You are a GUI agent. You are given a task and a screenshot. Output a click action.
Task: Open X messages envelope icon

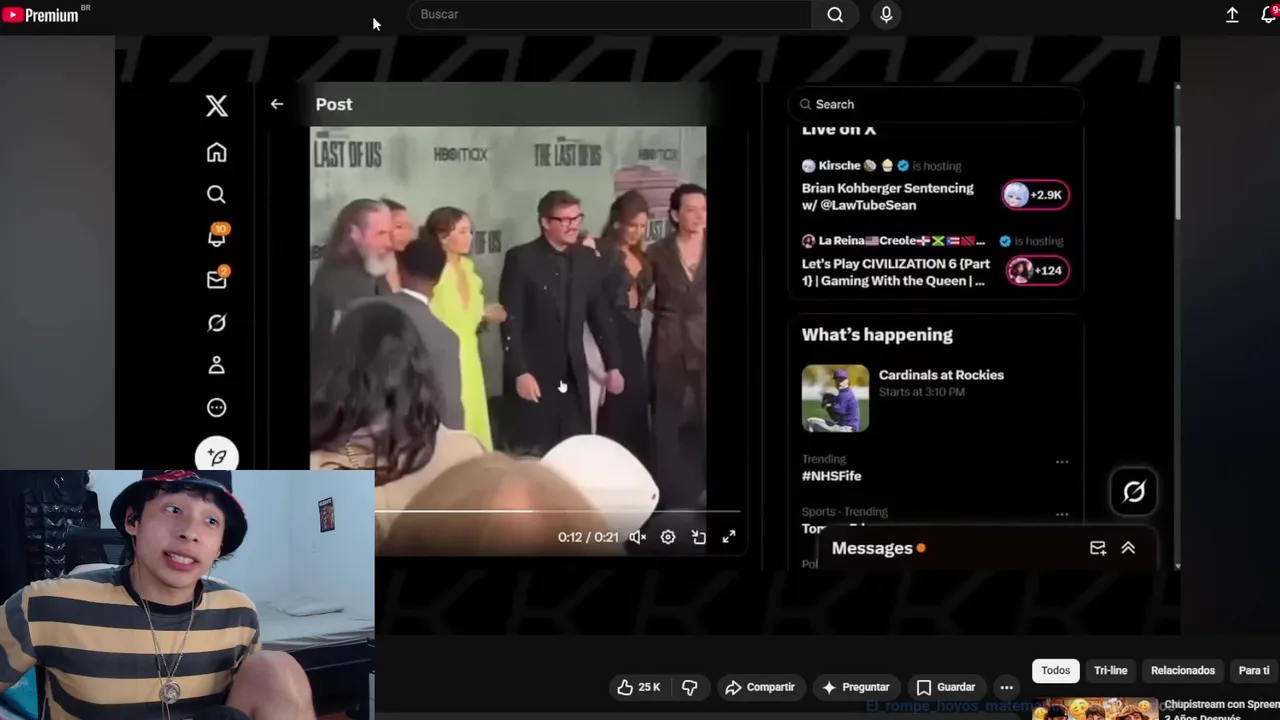[x=216, y=280]
